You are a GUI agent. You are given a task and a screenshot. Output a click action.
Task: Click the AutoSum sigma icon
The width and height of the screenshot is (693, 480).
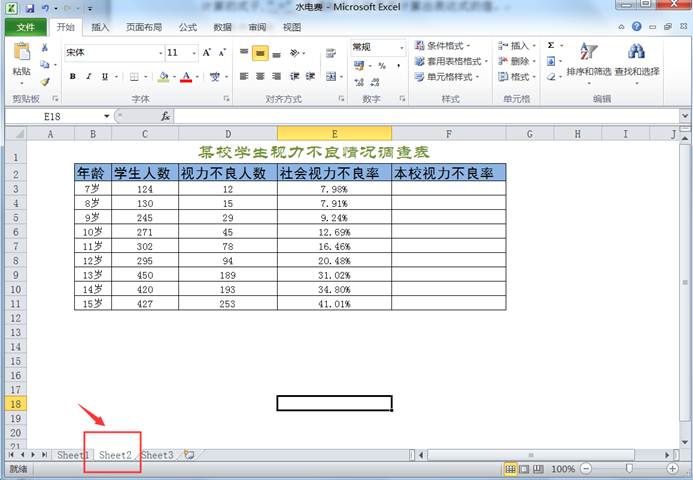(551, 46)
